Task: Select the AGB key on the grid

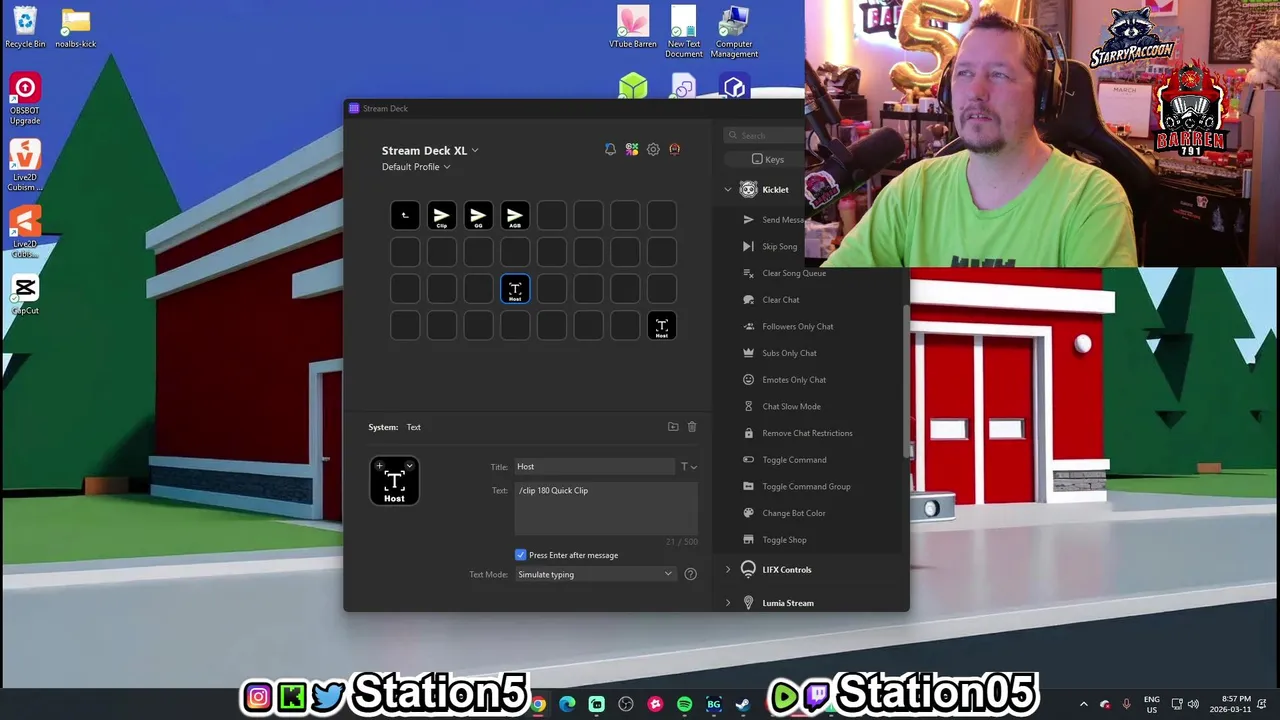Action: pyautogui.click(x=515, y=215)
